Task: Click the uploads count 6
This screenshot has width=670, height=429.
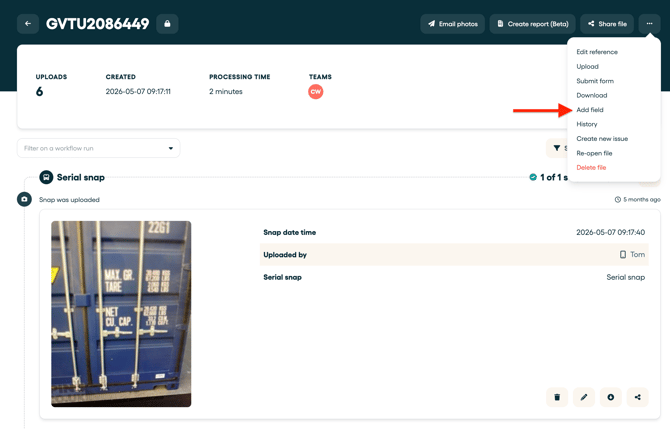Action: tap(39, 91)
